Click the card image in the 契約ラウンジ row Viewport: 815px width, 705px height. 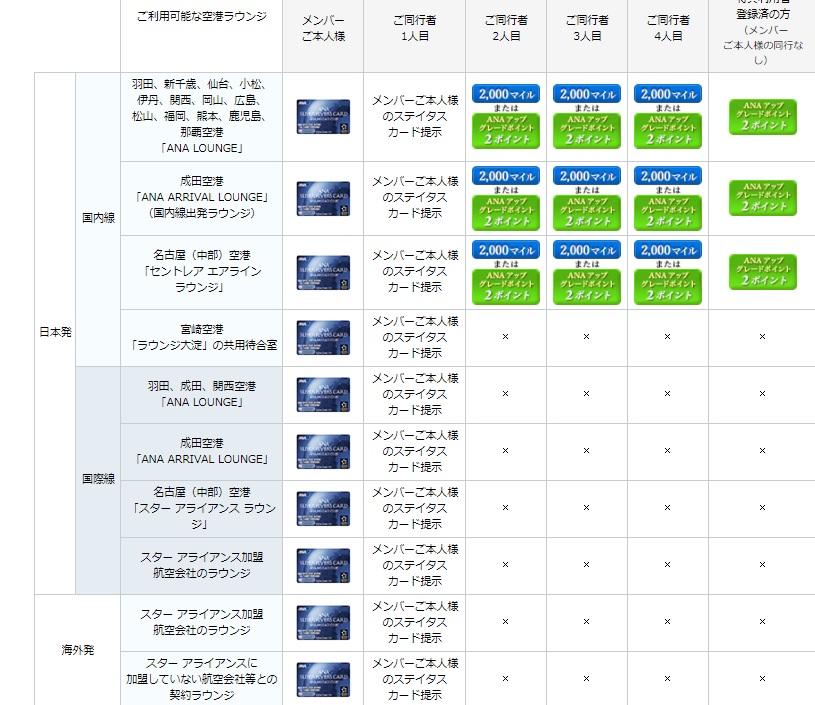click(323, 680)
